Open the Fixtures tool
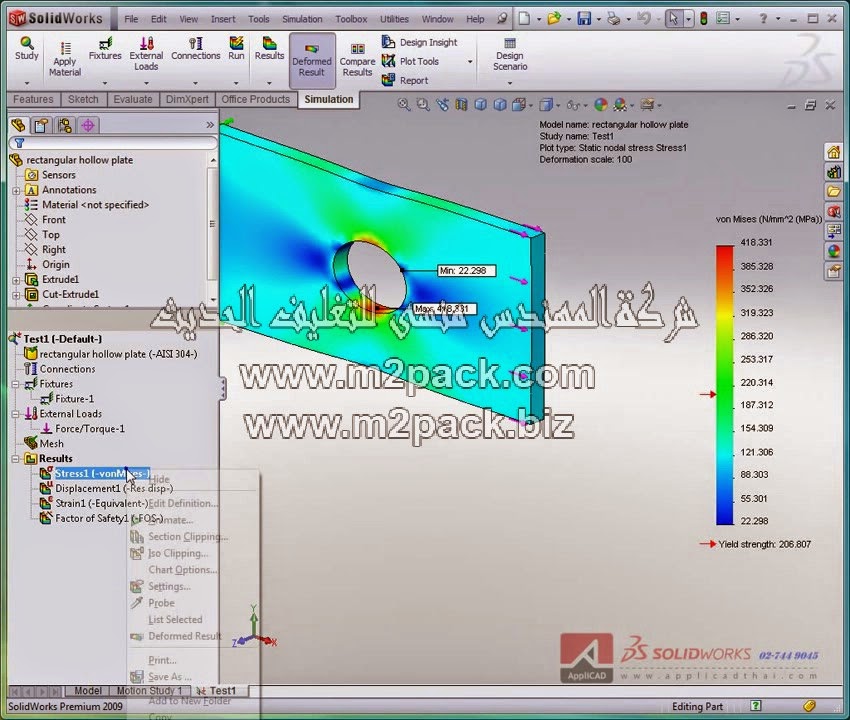850x720 pixels. coord(105,49)
